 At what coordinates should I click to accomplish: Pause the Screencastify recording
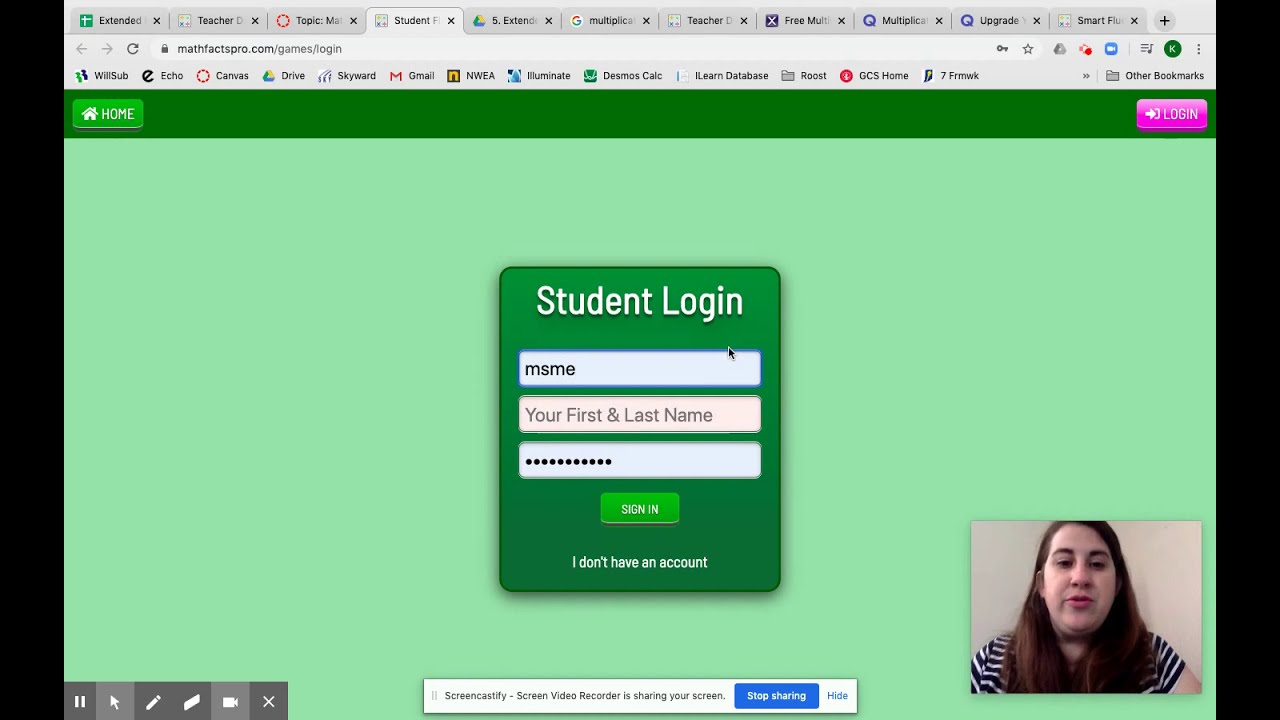pos(80,702)
